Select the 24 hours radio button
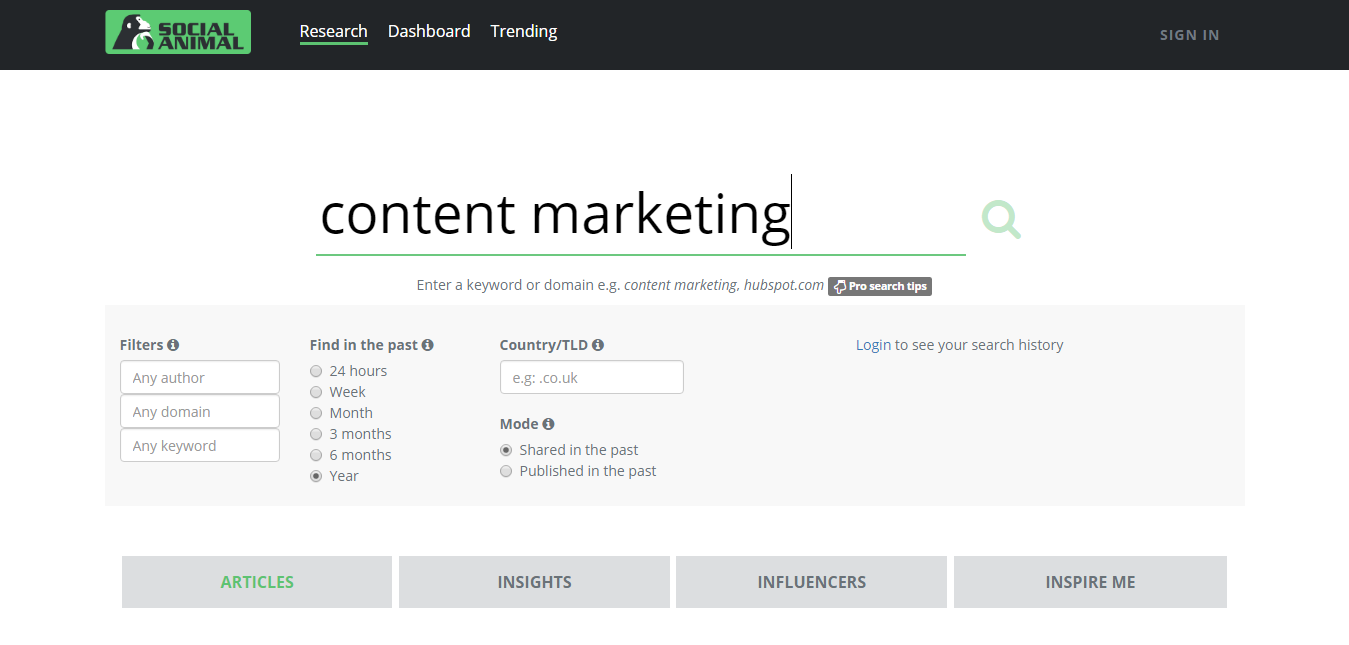The height and width of the screenshot is (645, 1349). tap(316, 371)
